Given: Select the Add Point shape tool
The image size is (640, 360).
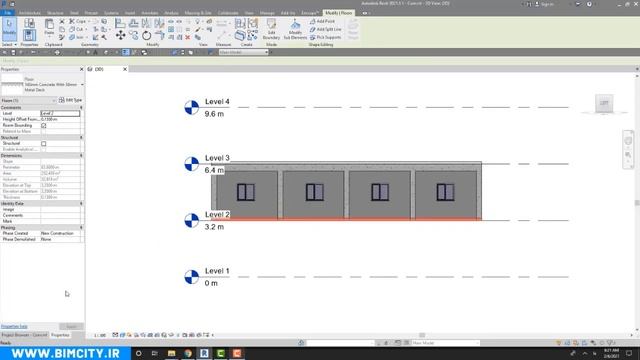Looking at the screenshot, I should coord(322,21).
